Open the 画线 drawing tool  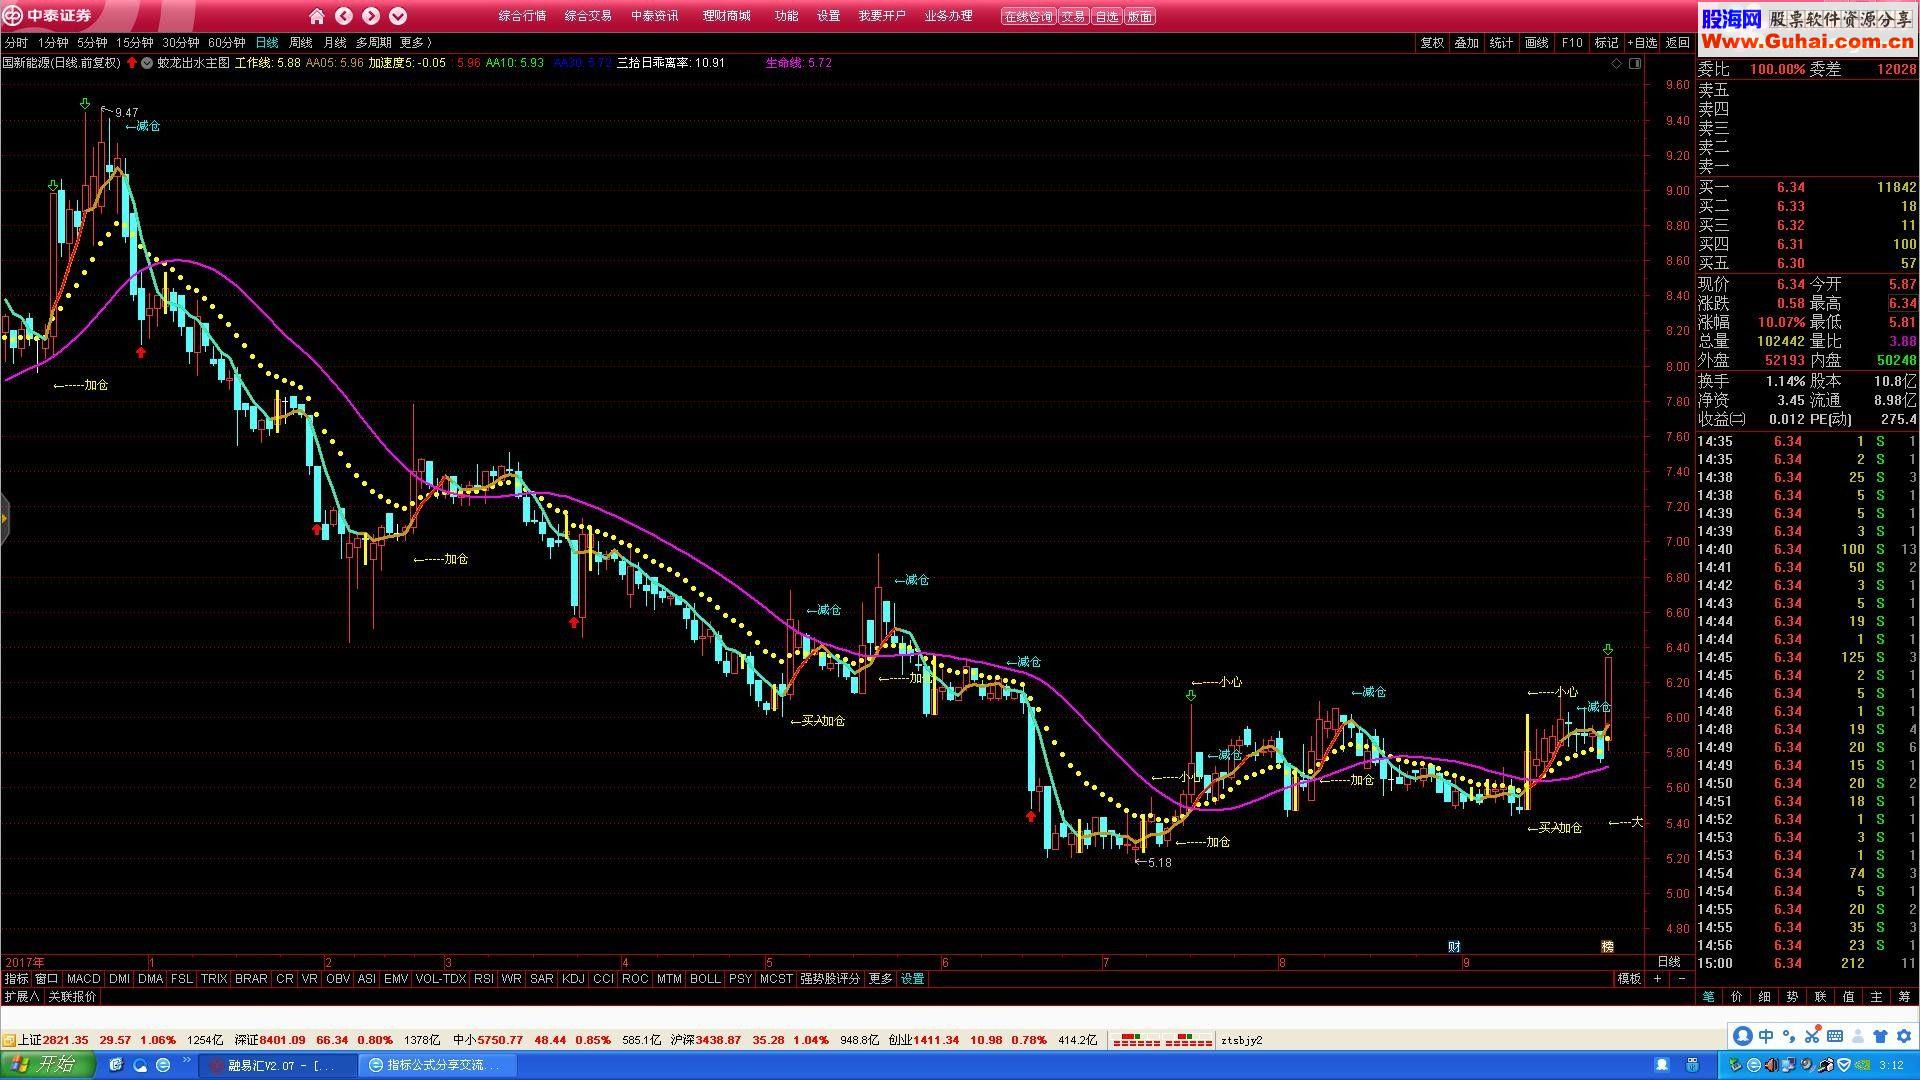point(1536,43)
